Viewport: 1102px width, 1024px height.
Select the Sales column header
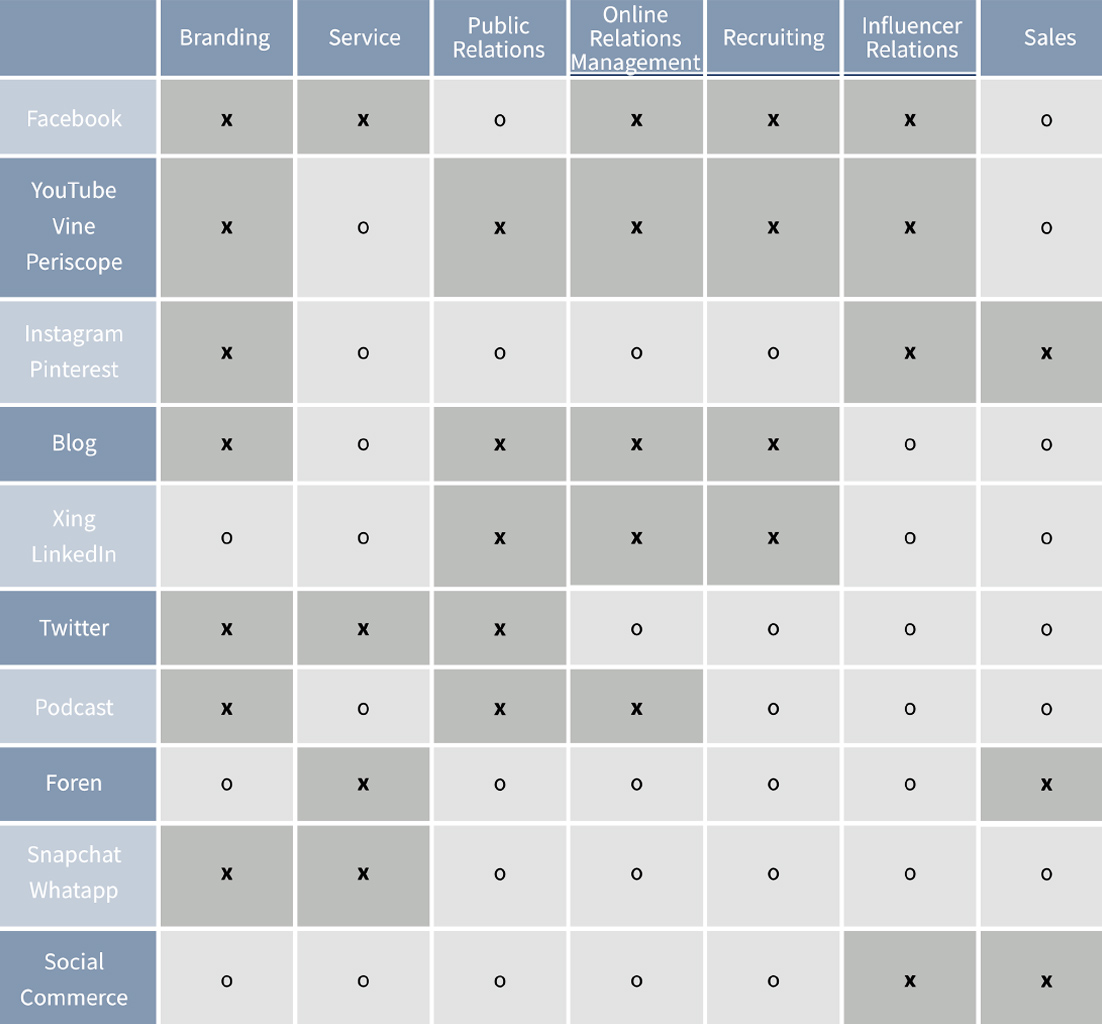tap(1048, 38)
